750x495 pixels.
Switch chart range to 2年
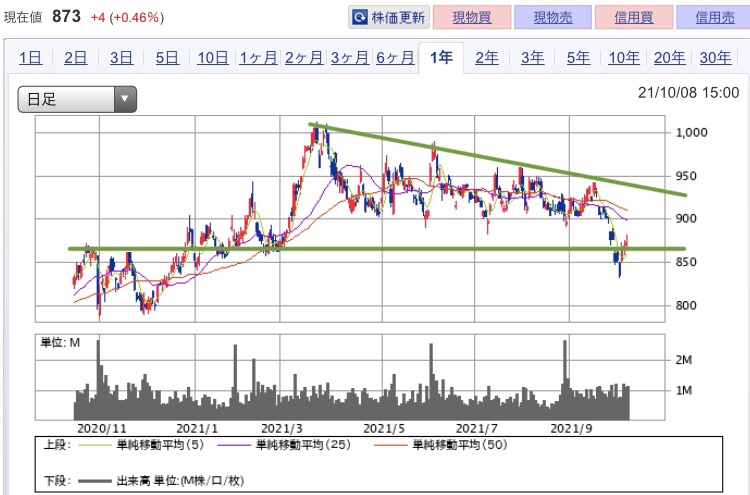coord(487,58)
